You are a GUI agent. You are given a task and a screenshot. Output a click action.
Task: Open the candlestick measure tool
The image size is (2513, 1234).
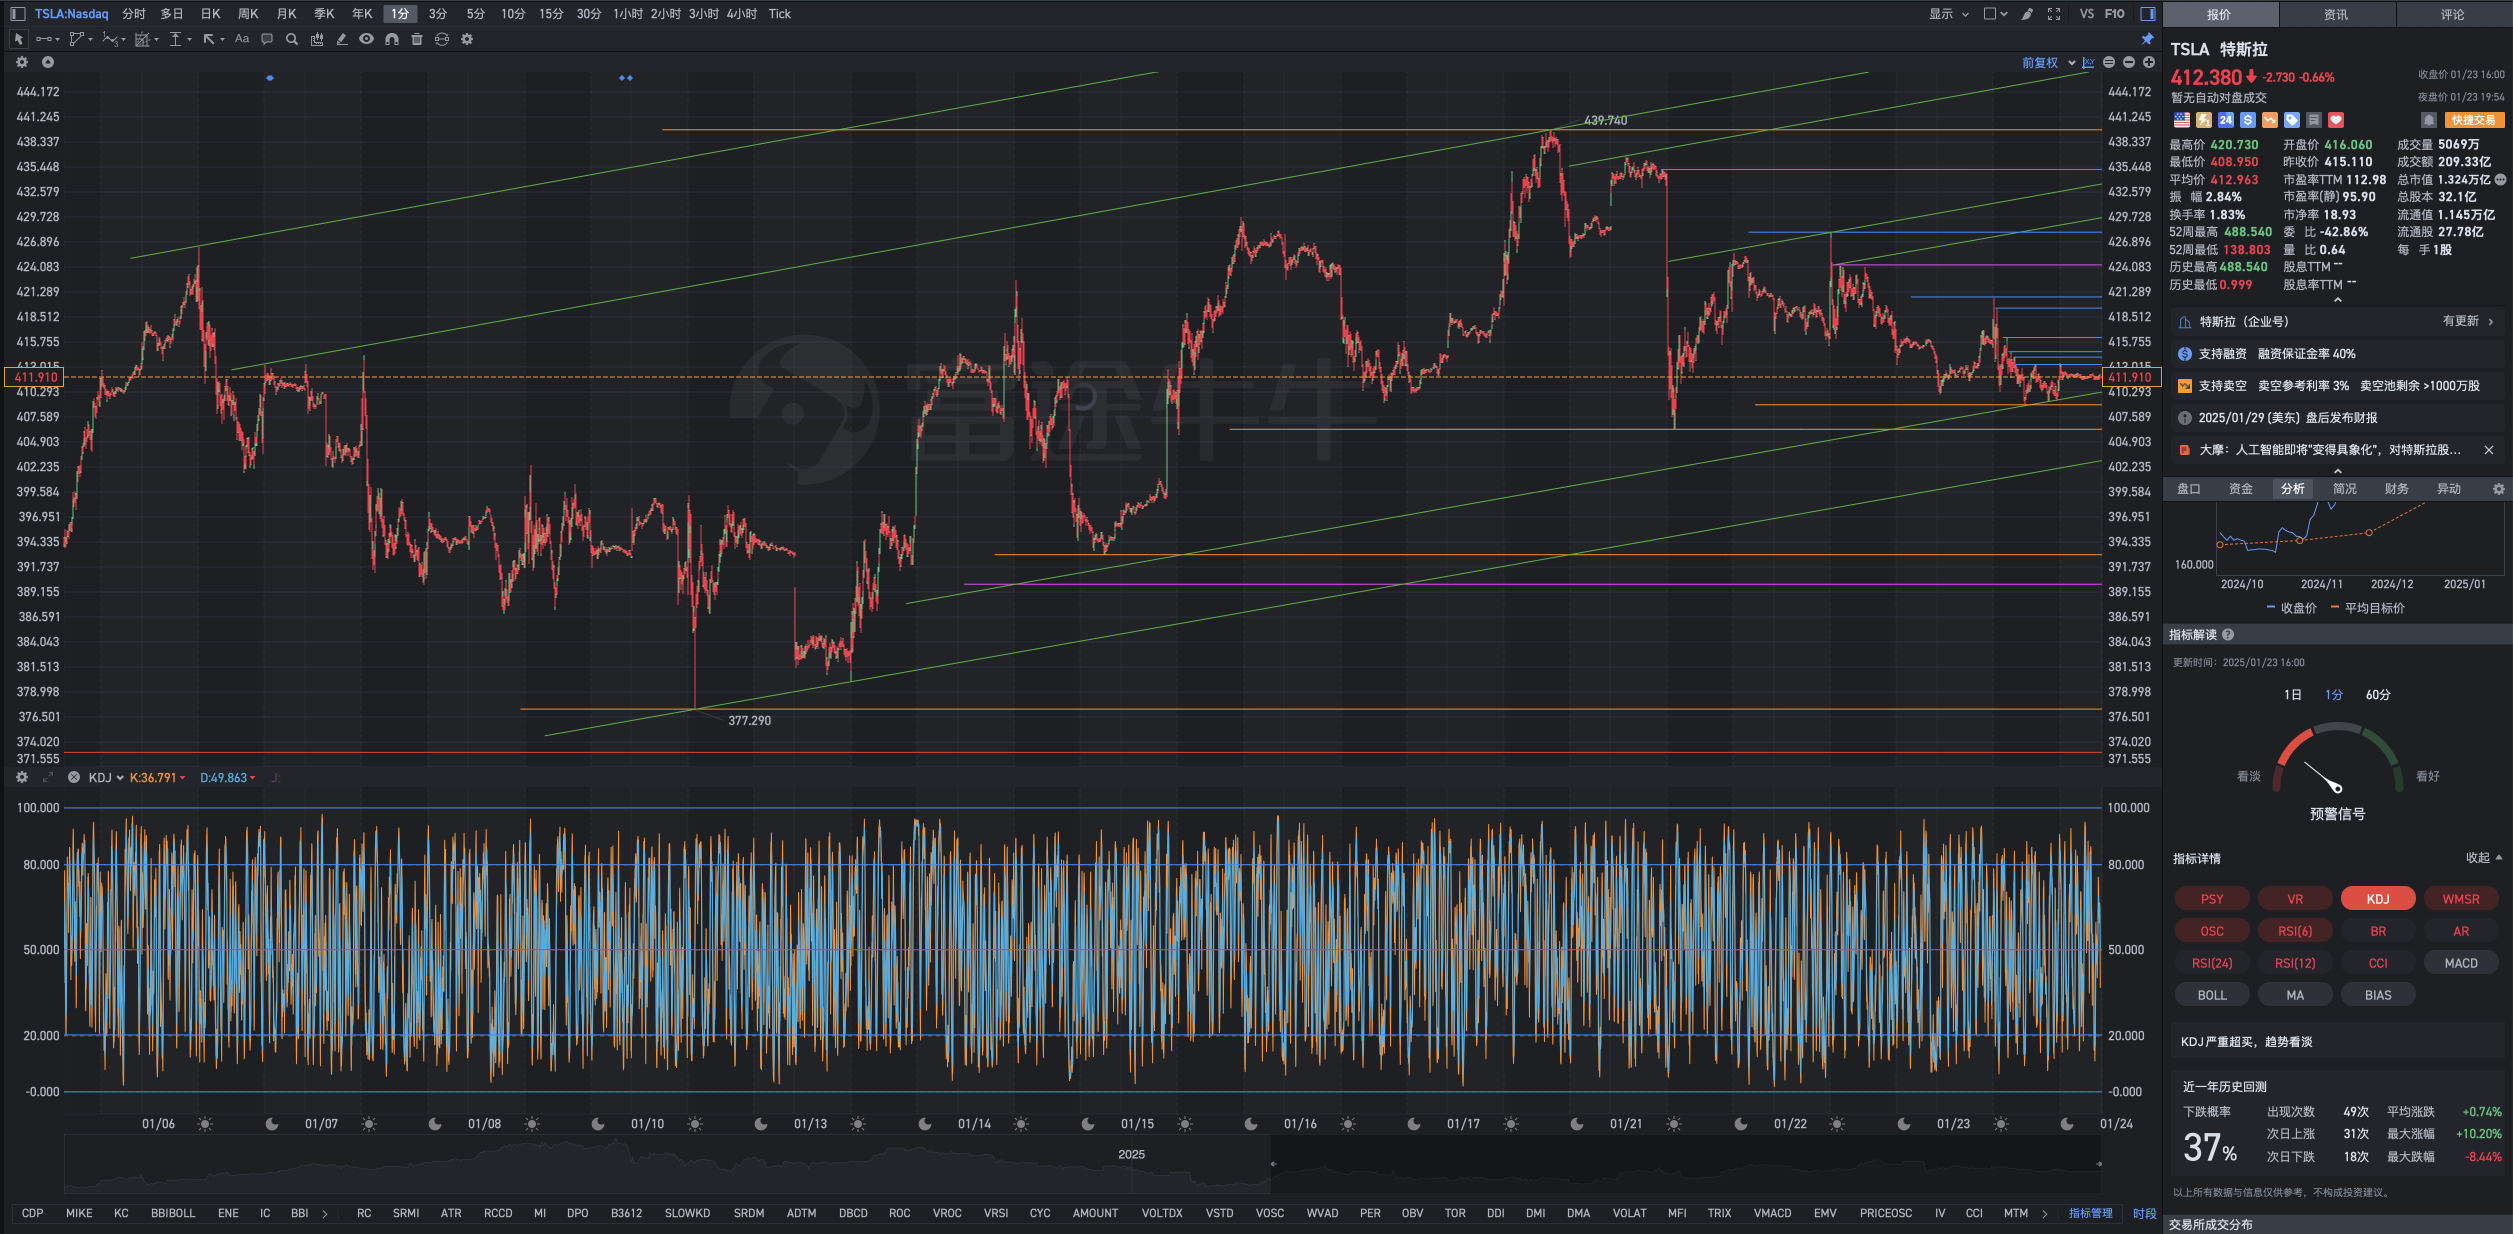[317, 39]
